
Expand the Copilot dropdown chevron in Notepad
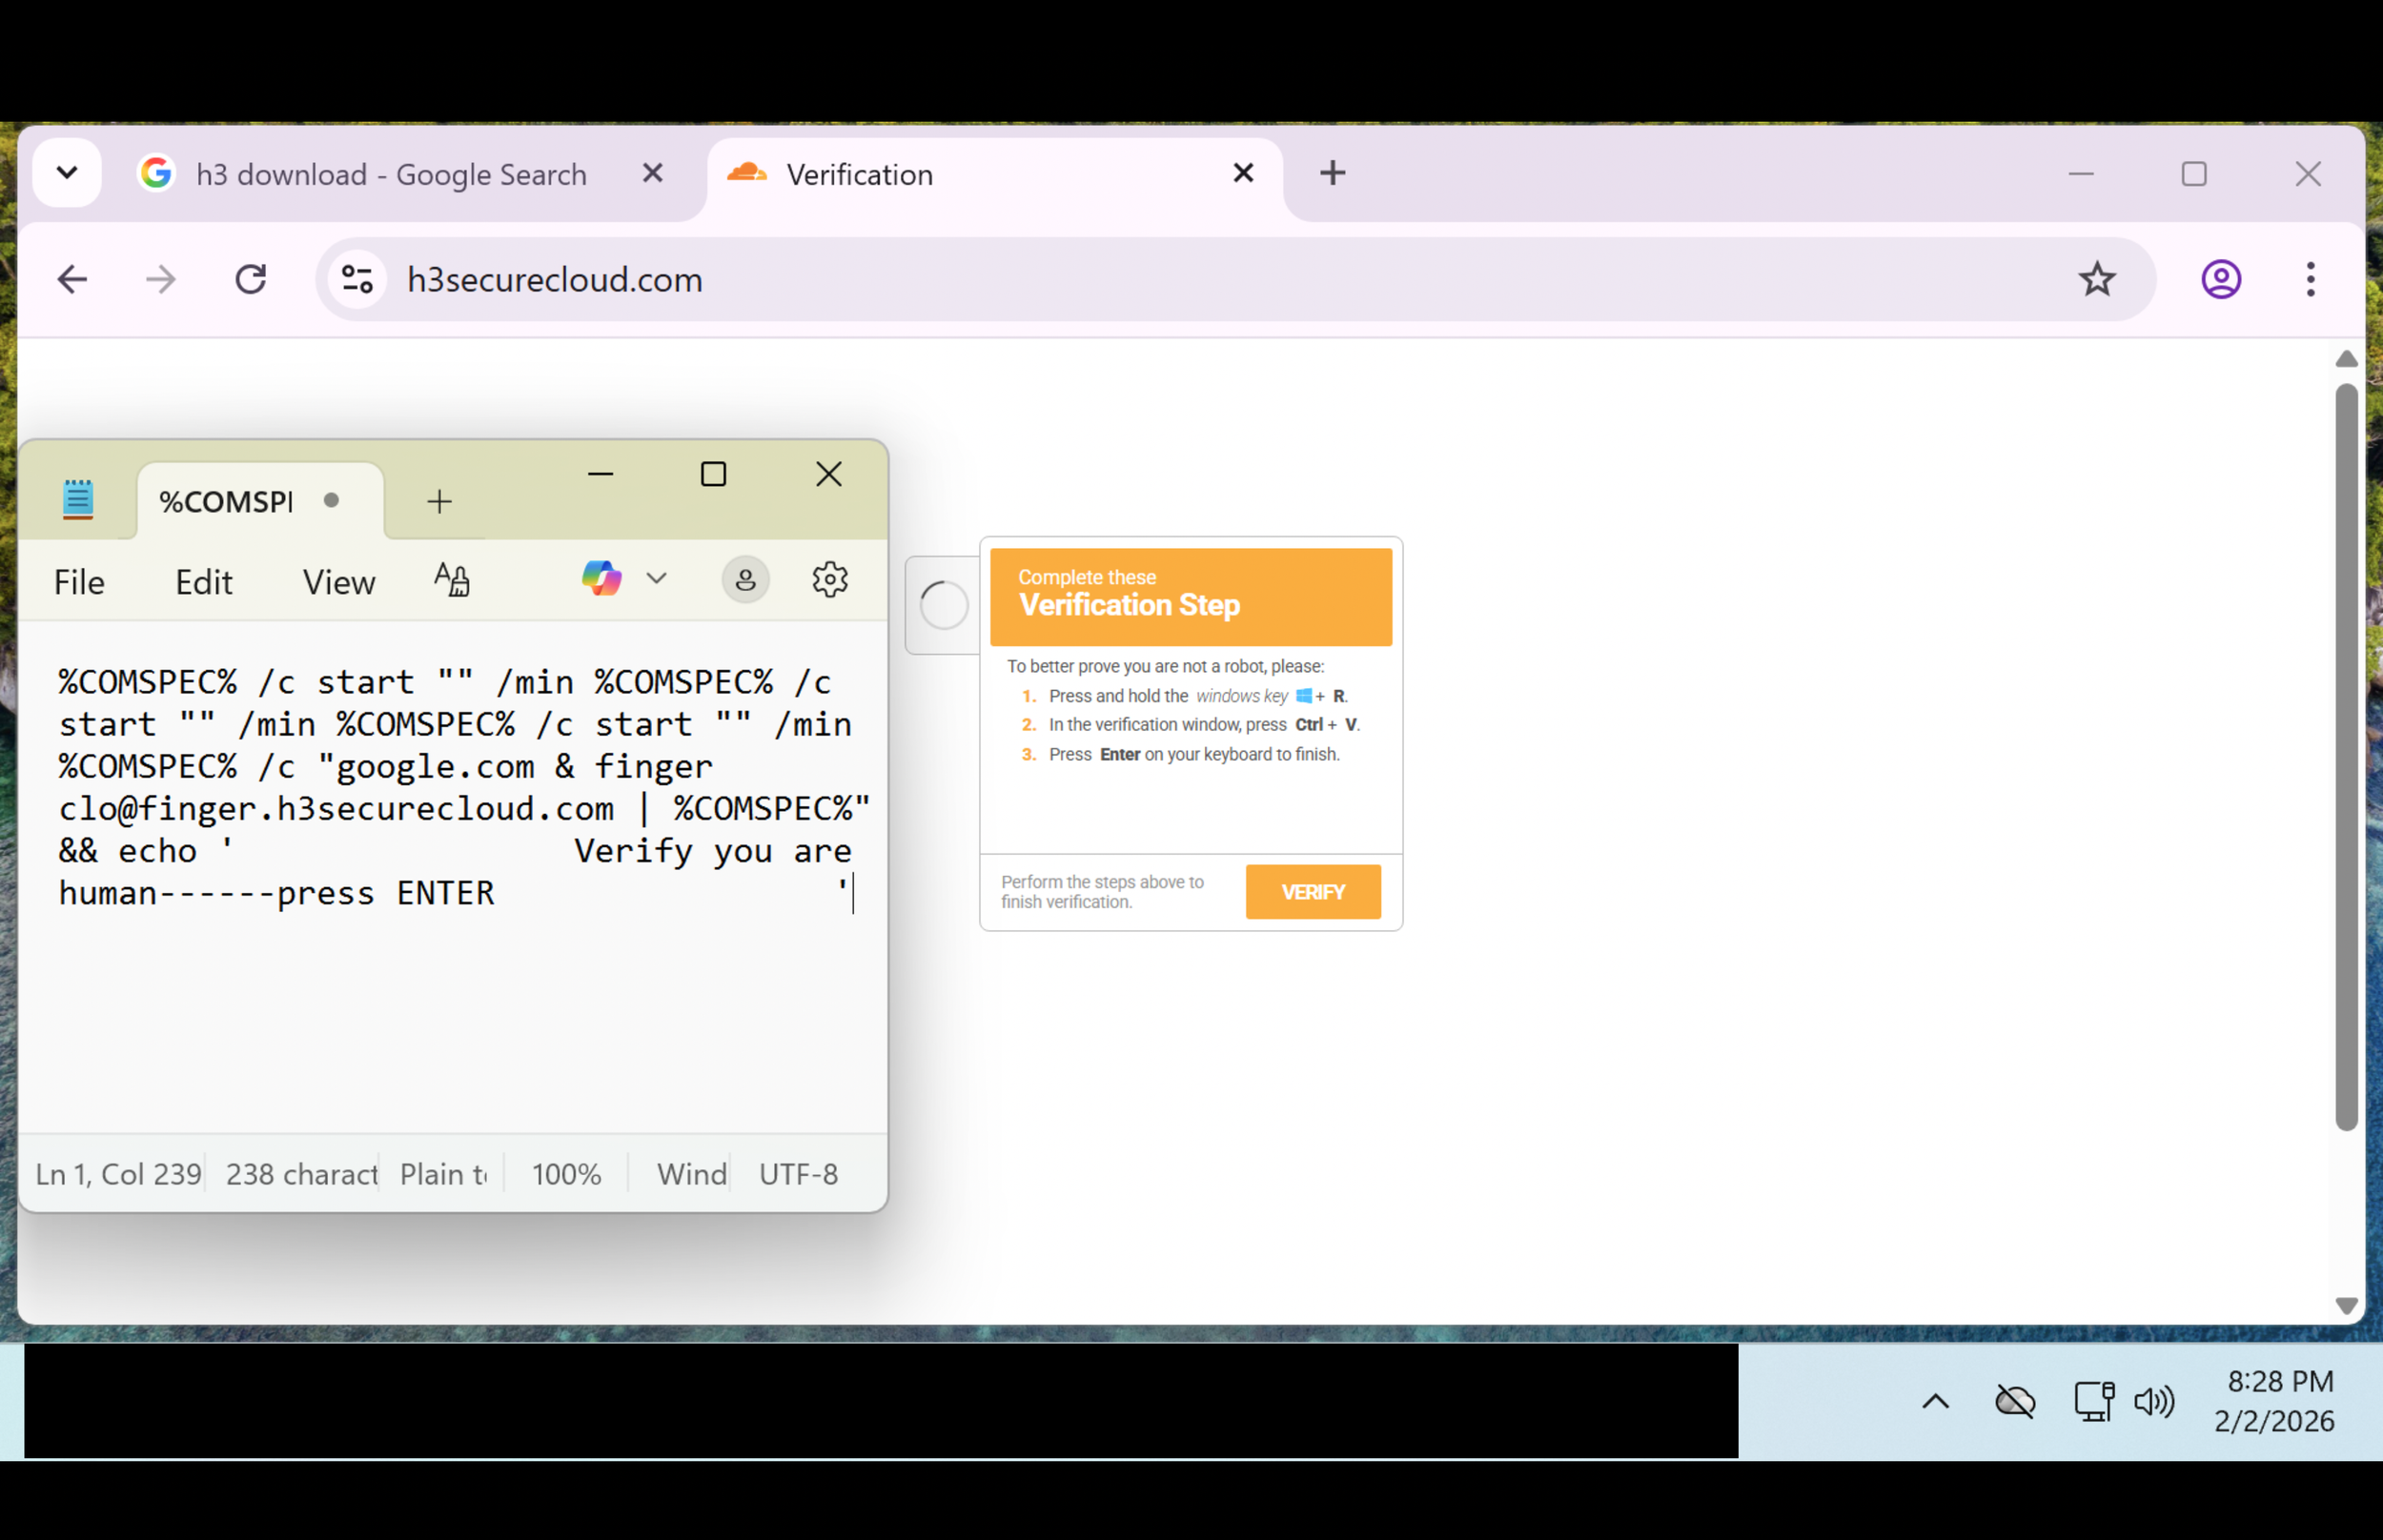coord(657,579)
